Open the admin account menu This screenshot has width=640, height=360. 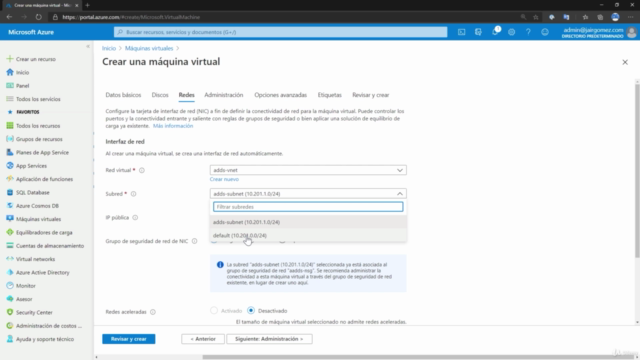599,32
